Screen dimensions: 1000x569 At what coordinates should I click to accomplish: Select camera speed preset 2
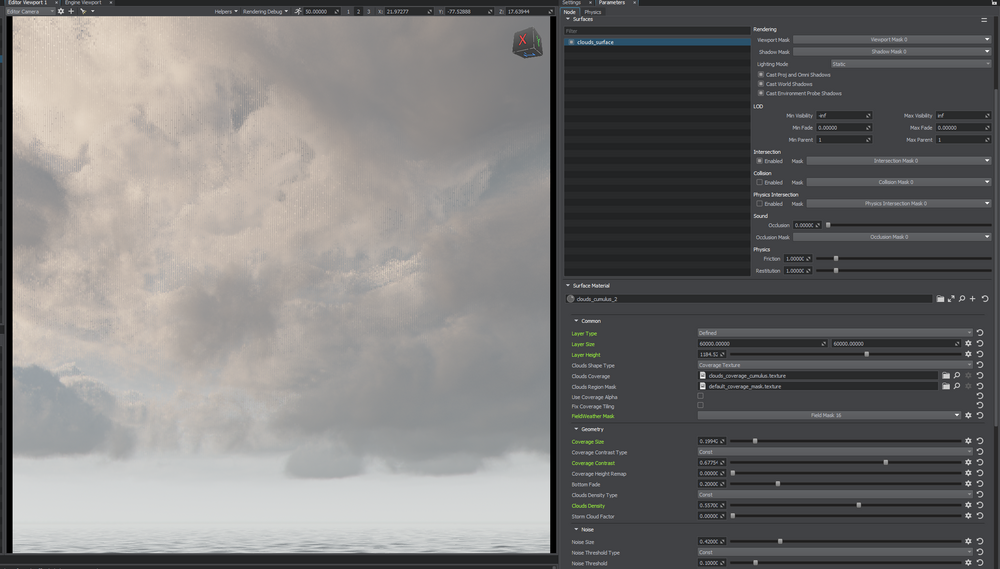click(358, 11)
